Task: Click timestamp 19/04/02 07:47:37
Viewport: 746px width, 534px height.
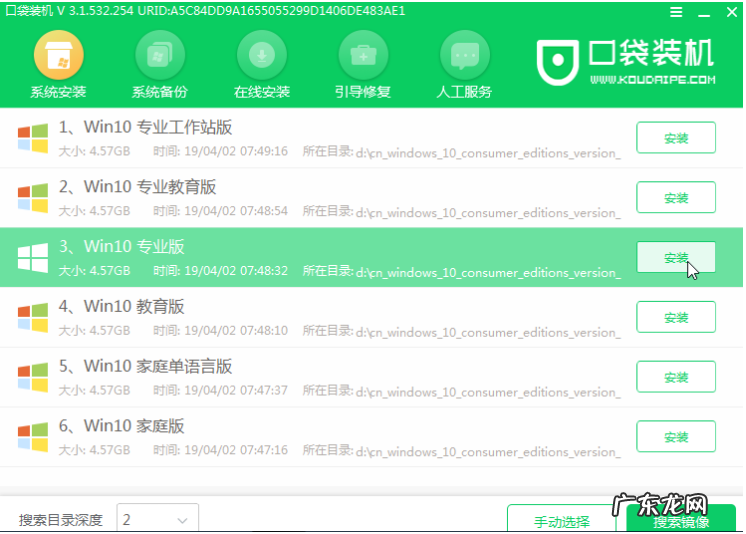Action: [236, 390]
